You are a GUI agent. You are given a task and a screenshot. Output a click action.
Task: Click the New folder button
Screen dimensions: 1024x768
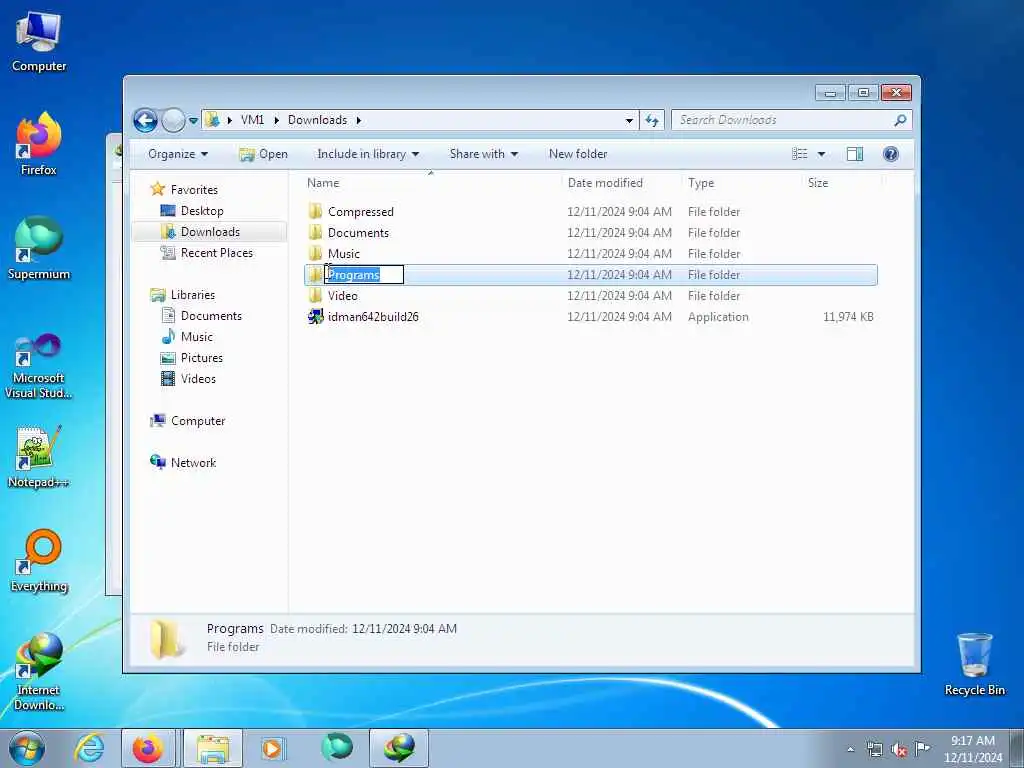click(578, 154)
